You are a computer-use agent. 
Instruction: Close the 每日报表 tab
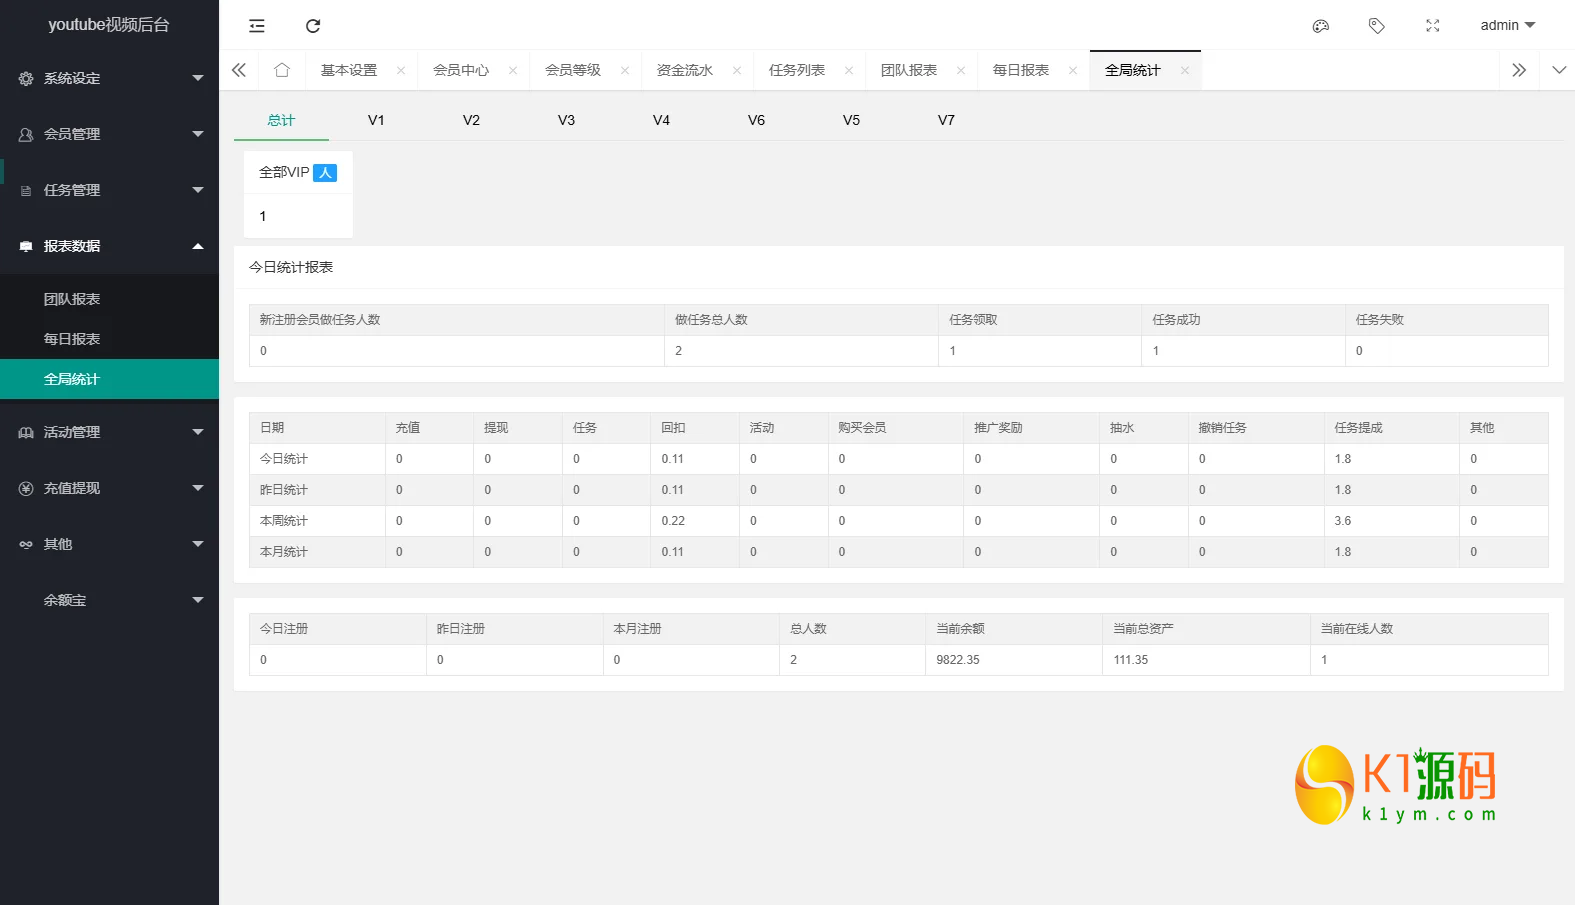tap(1073, 70)
